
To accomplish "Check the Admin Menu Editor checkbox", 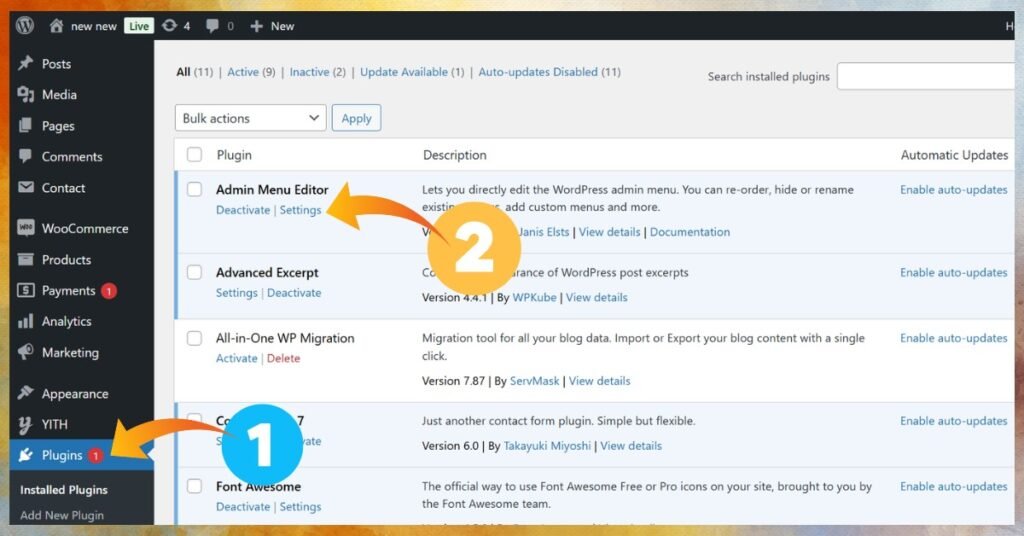I will (194, 189).
